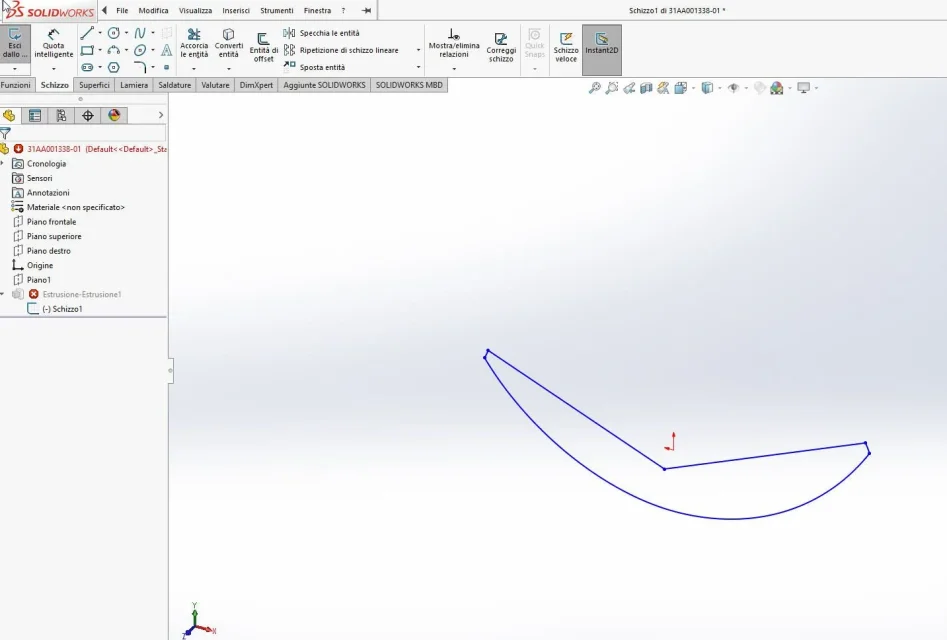Screen dimensions: 947x640
Task: Expand Mostra/elimina relazioni dropdown arrow
Action: tap(454, 69)
